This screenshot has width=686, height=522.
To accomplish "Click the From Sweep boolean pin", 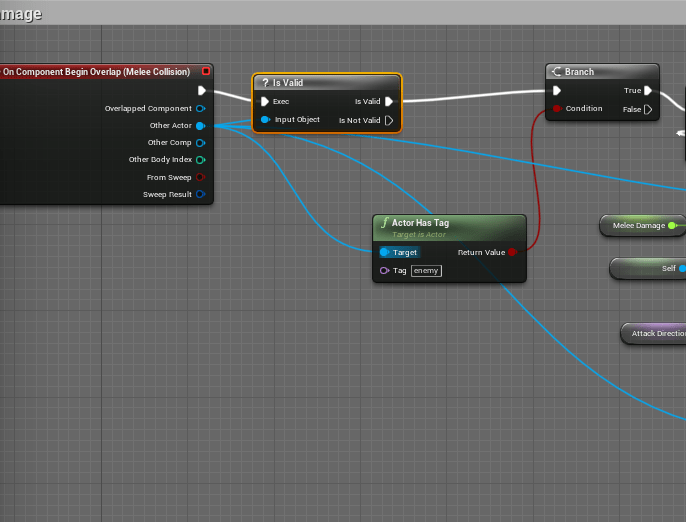I will 200,177.
